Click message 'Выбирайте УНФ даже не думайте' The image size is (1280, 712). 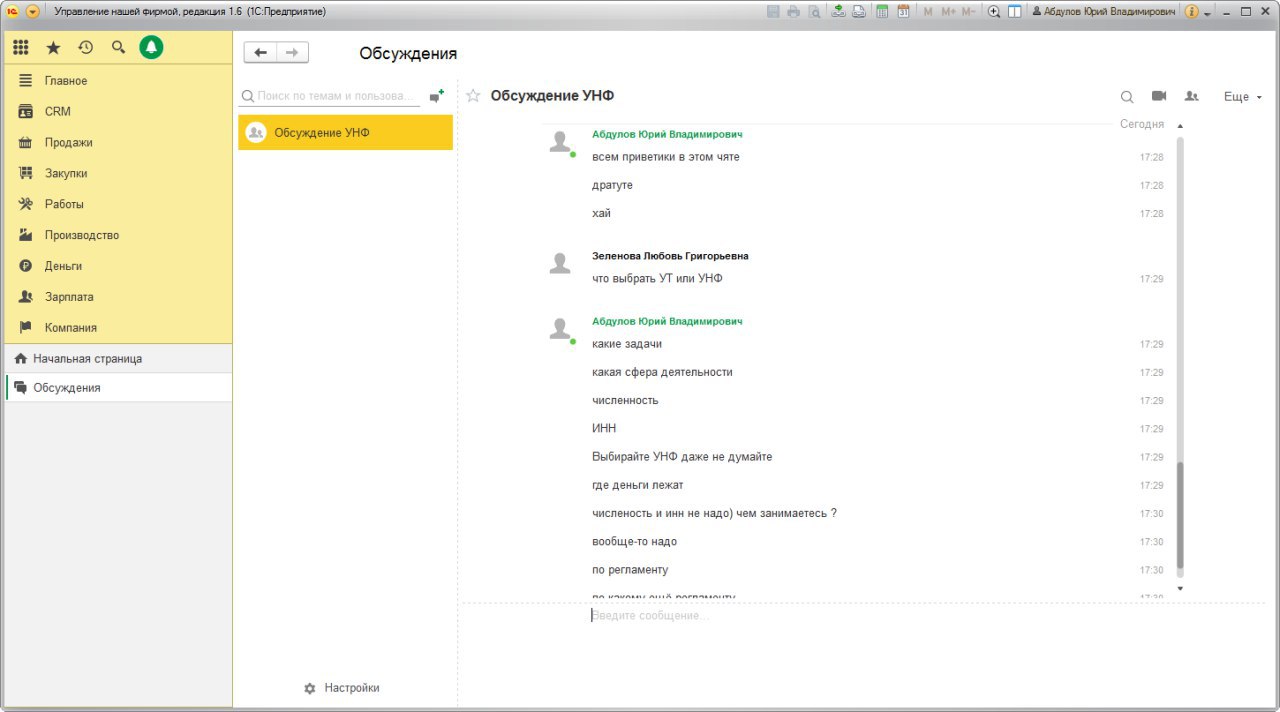pos(682,457)
